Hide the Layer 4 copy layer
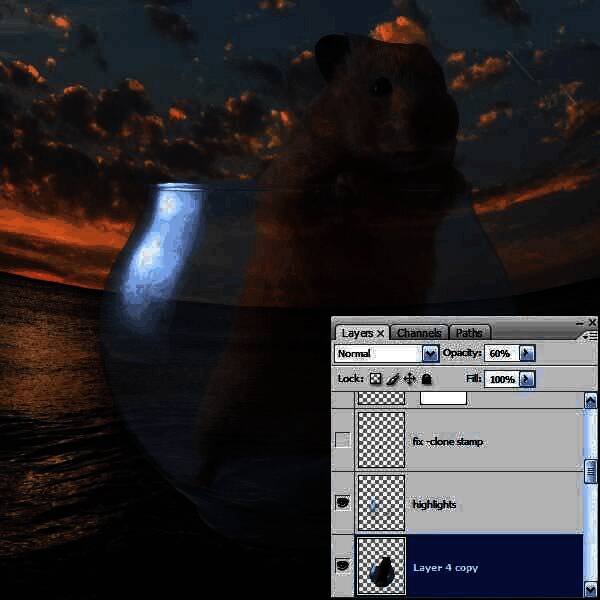This screenshot has width=600, height=600. [x=342, y=566]
